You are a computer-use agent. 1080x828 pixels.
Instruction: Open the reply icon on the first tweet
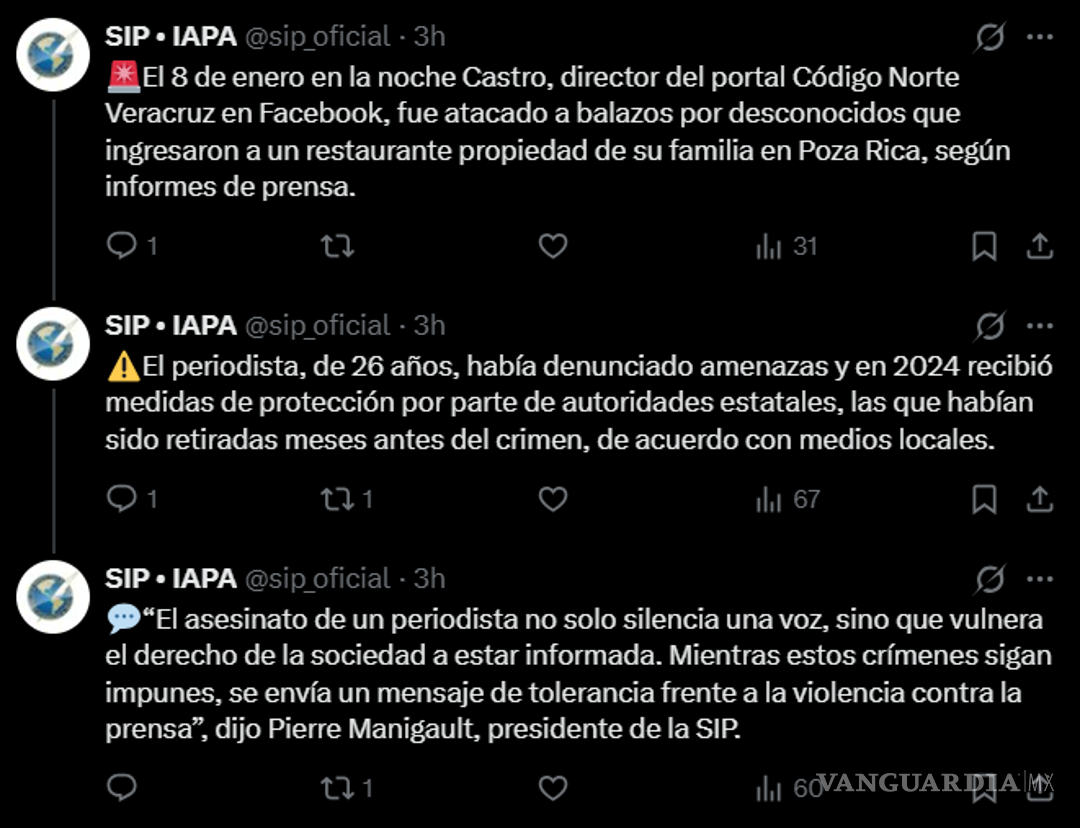click(121, 246)
